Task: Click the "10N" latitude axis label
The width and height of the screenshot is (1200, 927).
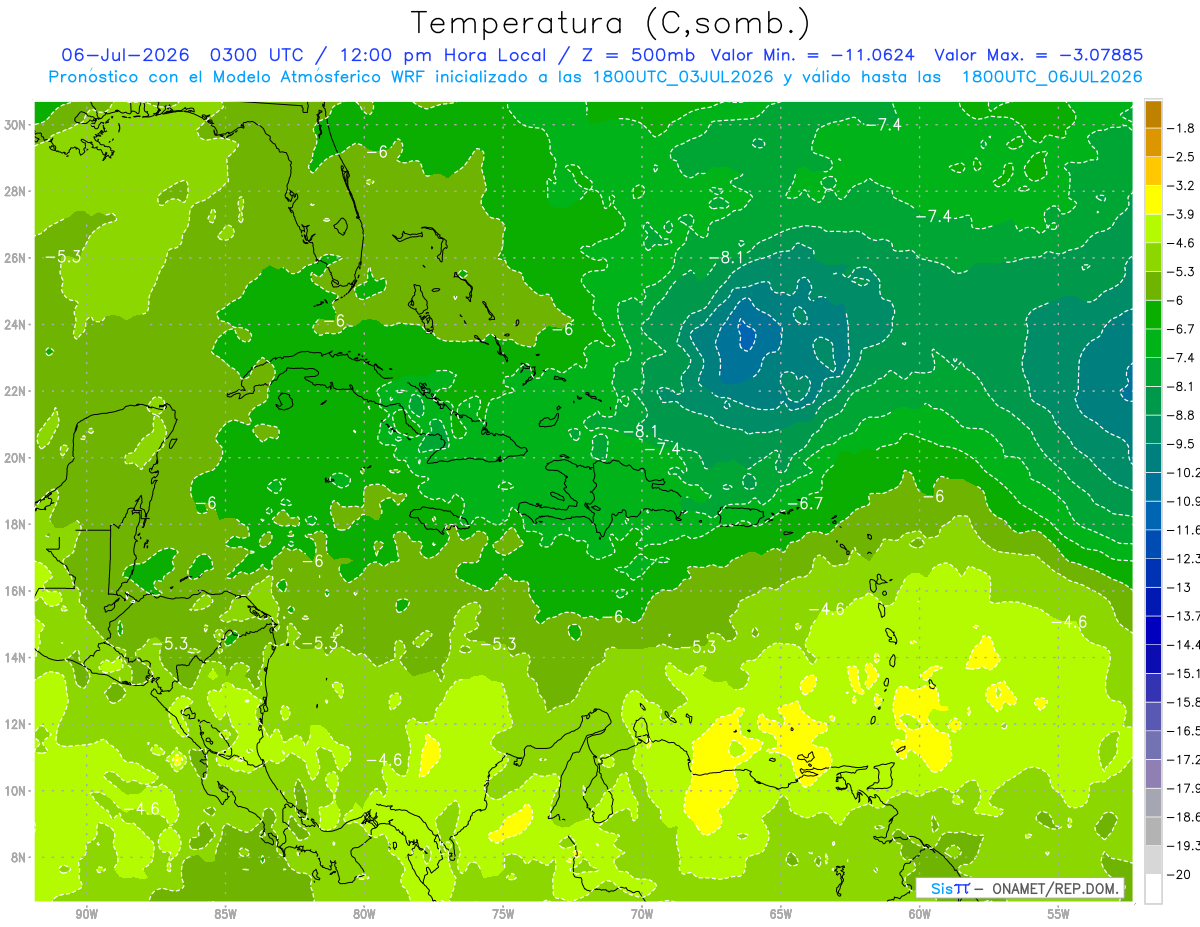Action: point(15,791)
